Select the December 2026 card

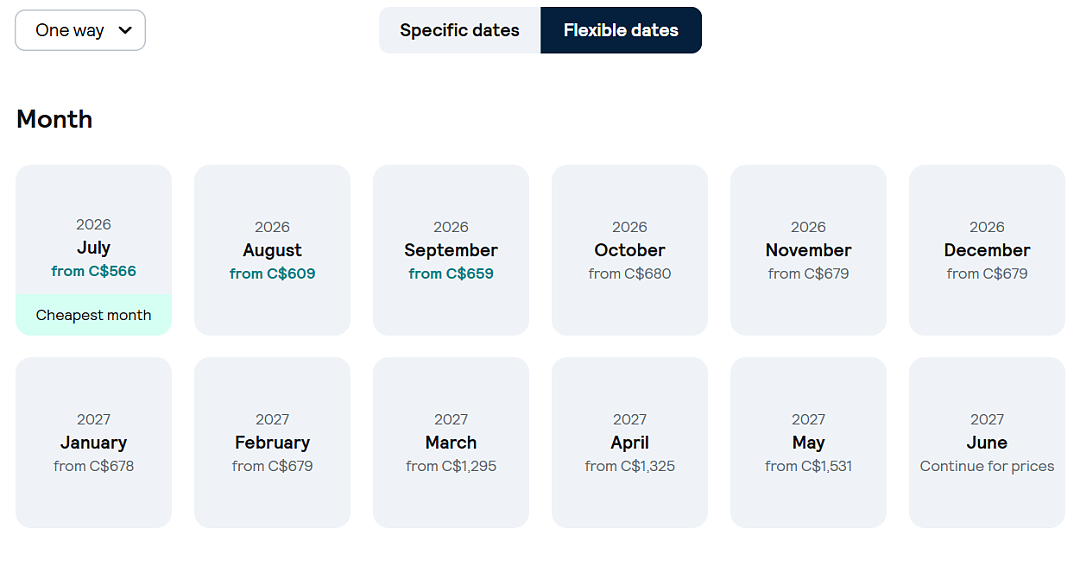point(987,250)
